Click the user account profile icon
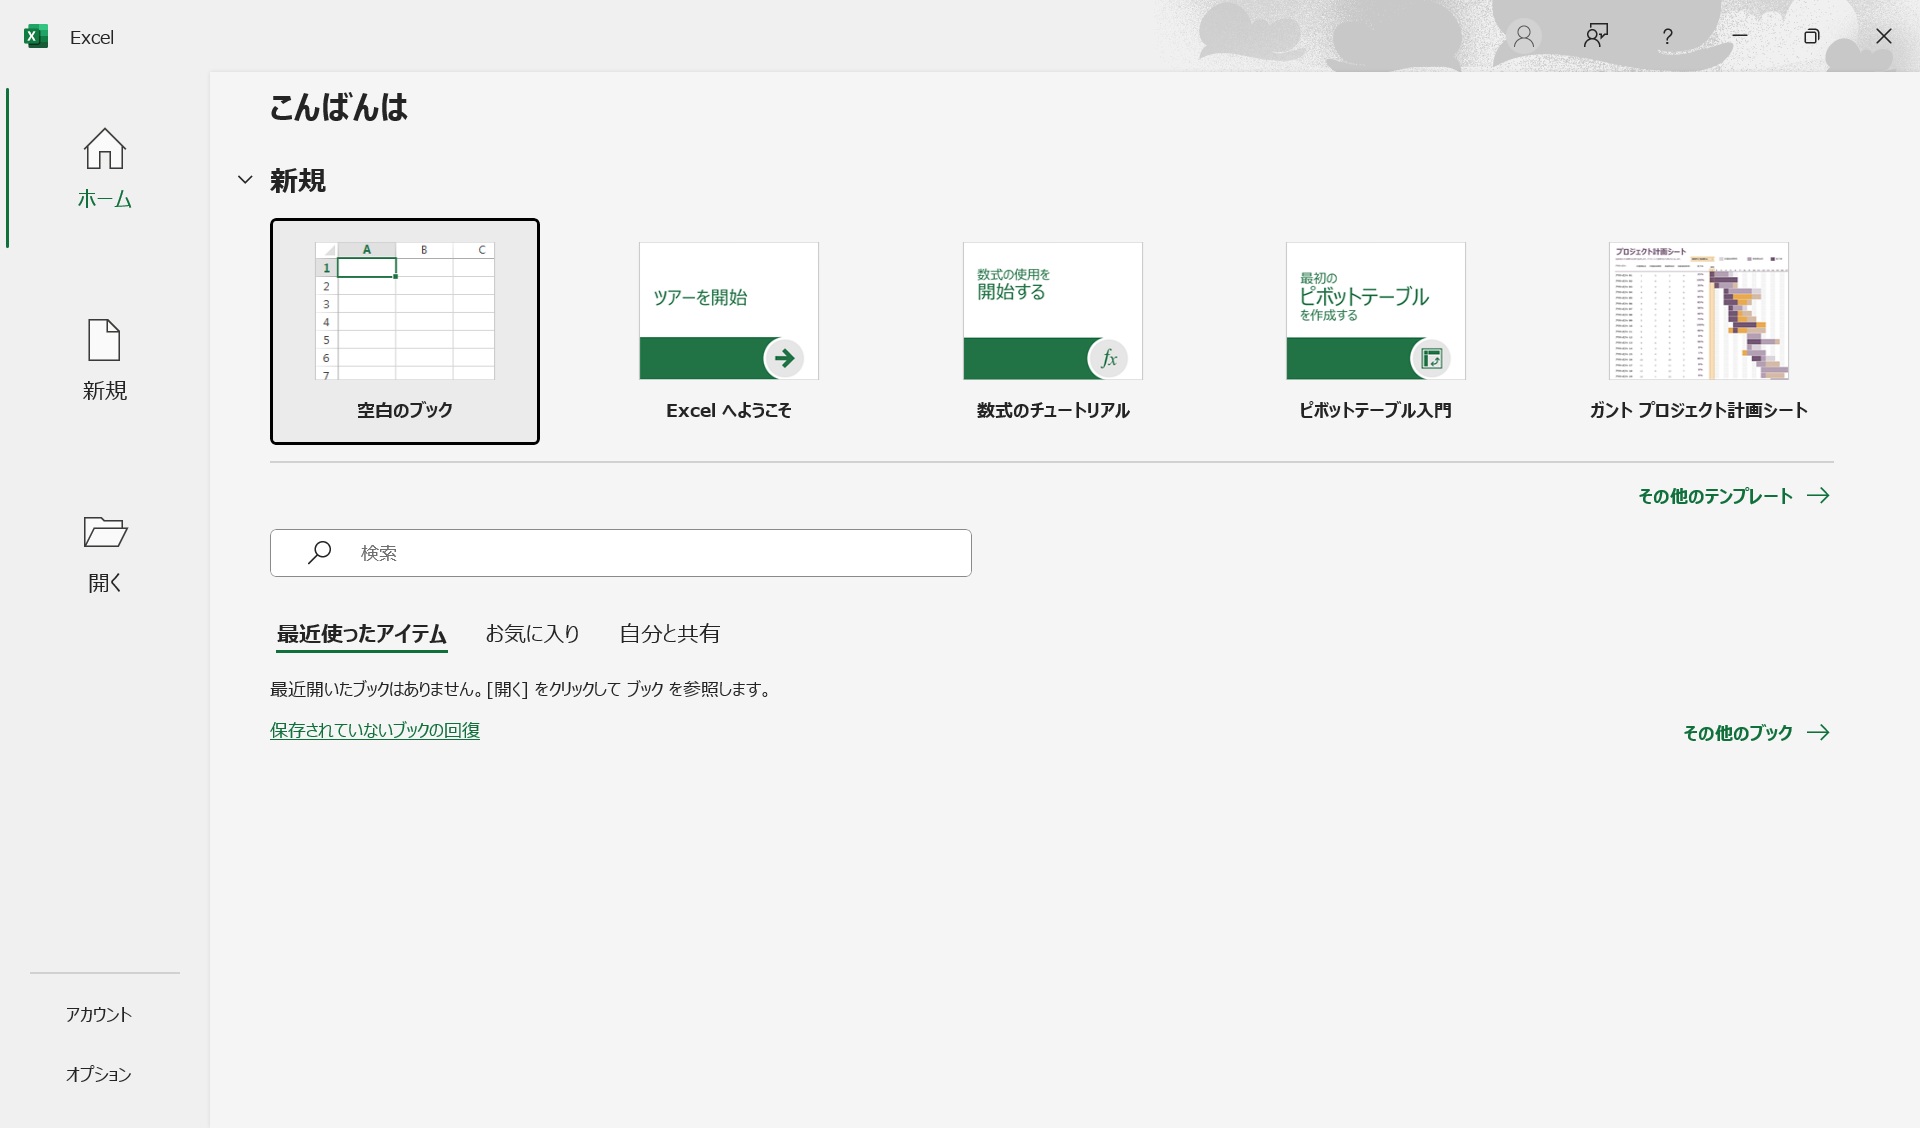 click(1523, 37)
